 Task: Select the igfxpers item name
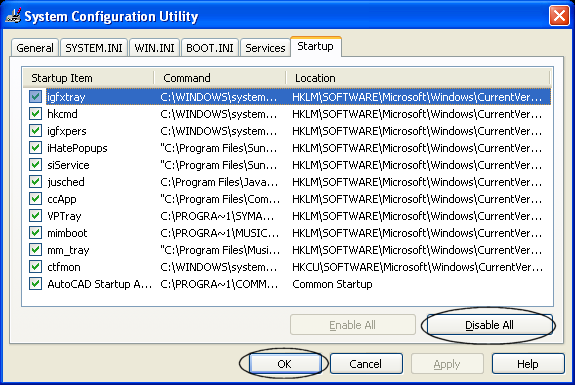pos(67,131)
